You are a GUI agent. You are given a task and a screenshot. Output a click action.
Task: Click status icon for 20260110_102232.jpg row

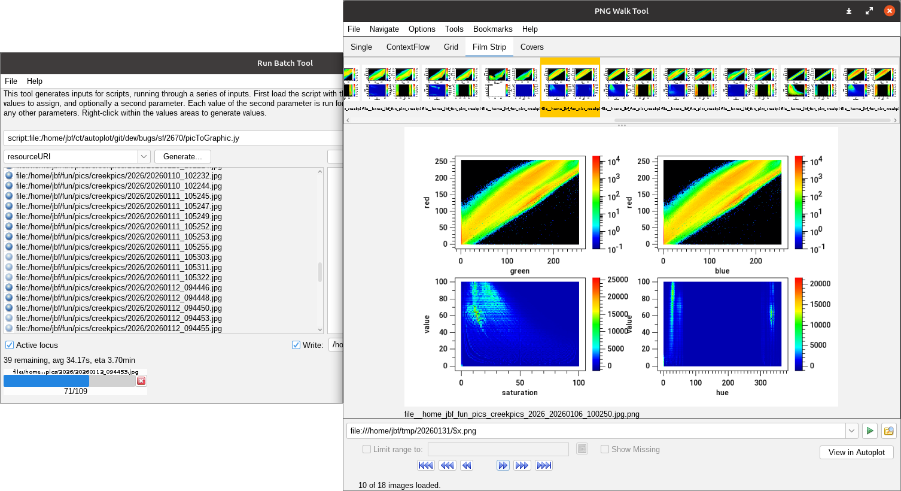click(x=9, y=176)
